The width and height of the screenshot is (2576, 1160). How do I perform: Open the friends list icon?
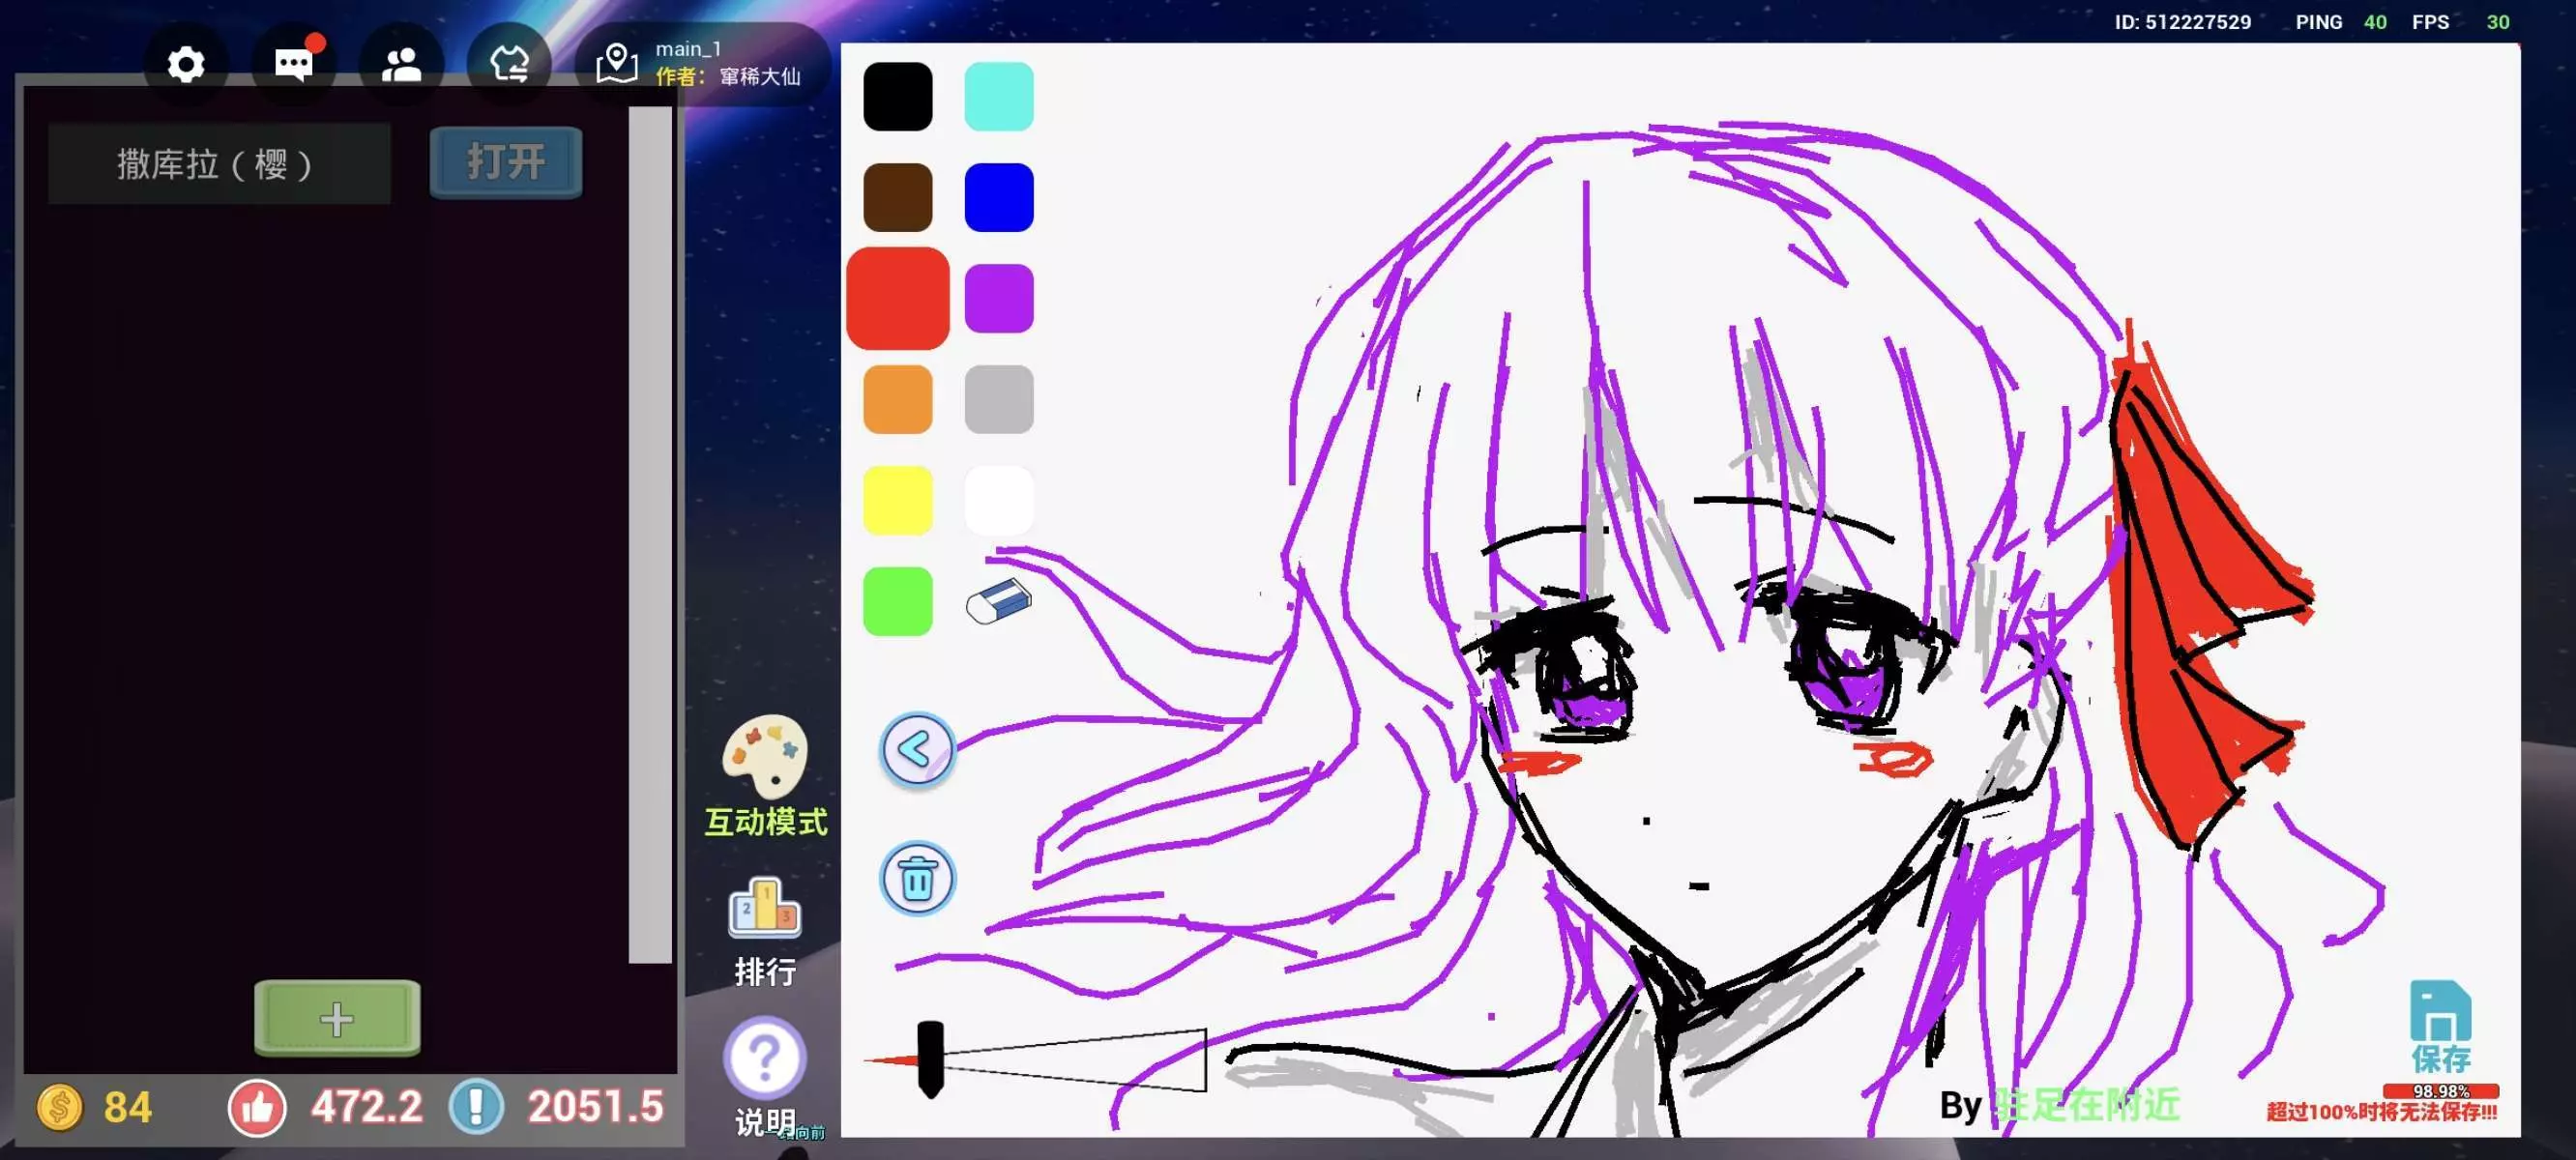(x=401, y=65)
